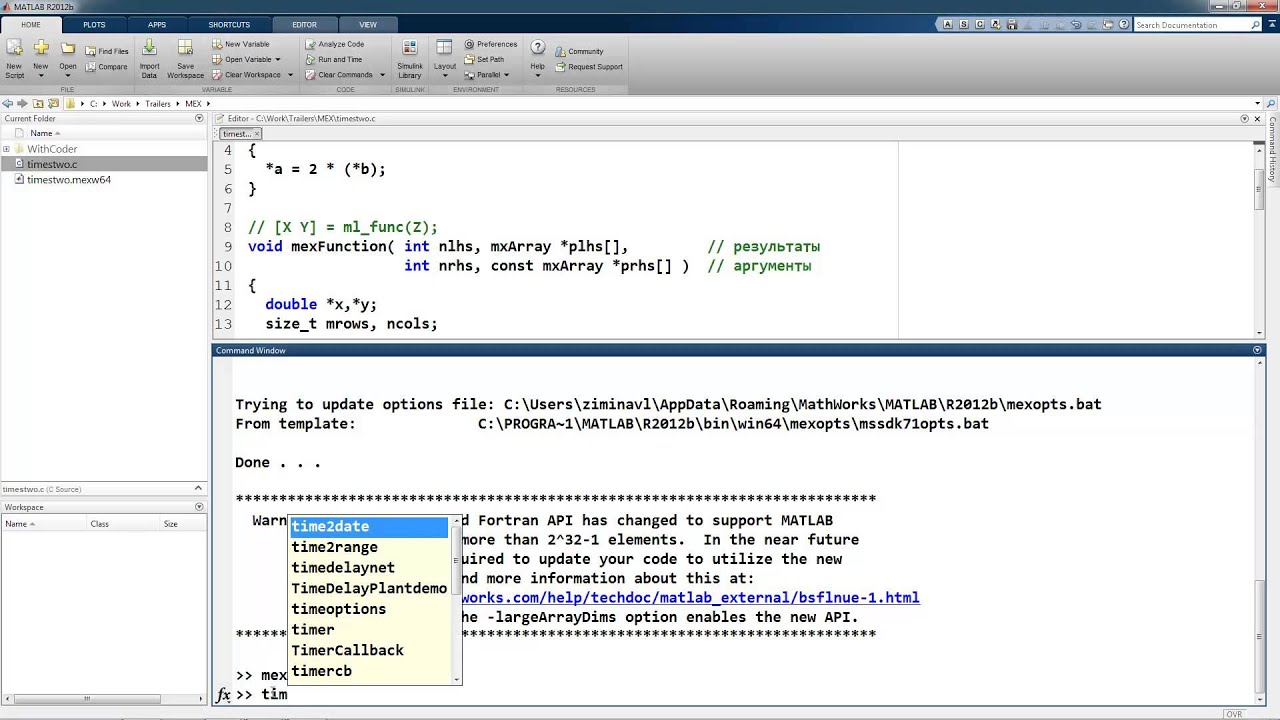Select timestwo.c in Current Folder
1280x720 pixels.
[x=104, y=164]
